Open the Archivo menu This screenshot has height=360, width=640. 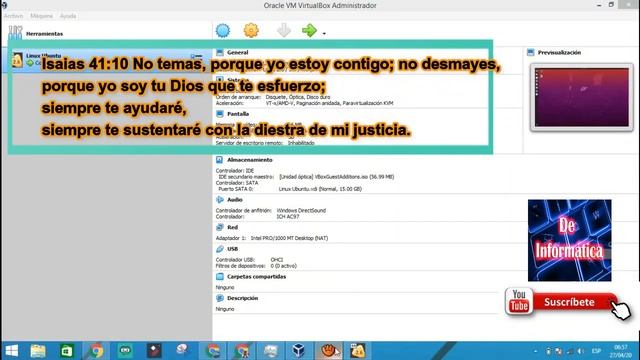coord(13,16)
